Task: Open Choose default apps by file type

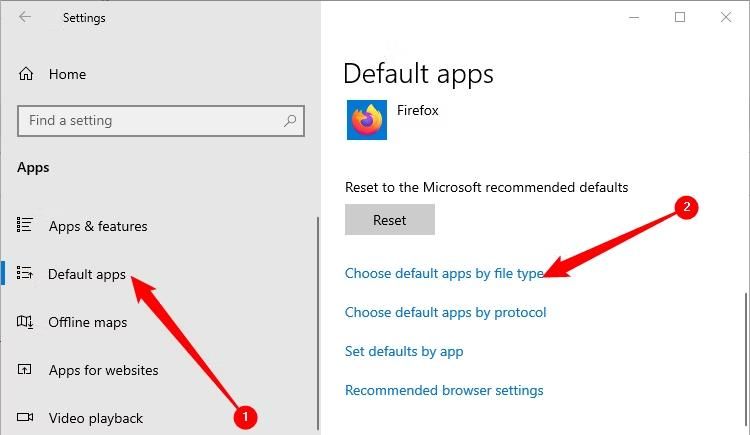Action: (443, 273)
